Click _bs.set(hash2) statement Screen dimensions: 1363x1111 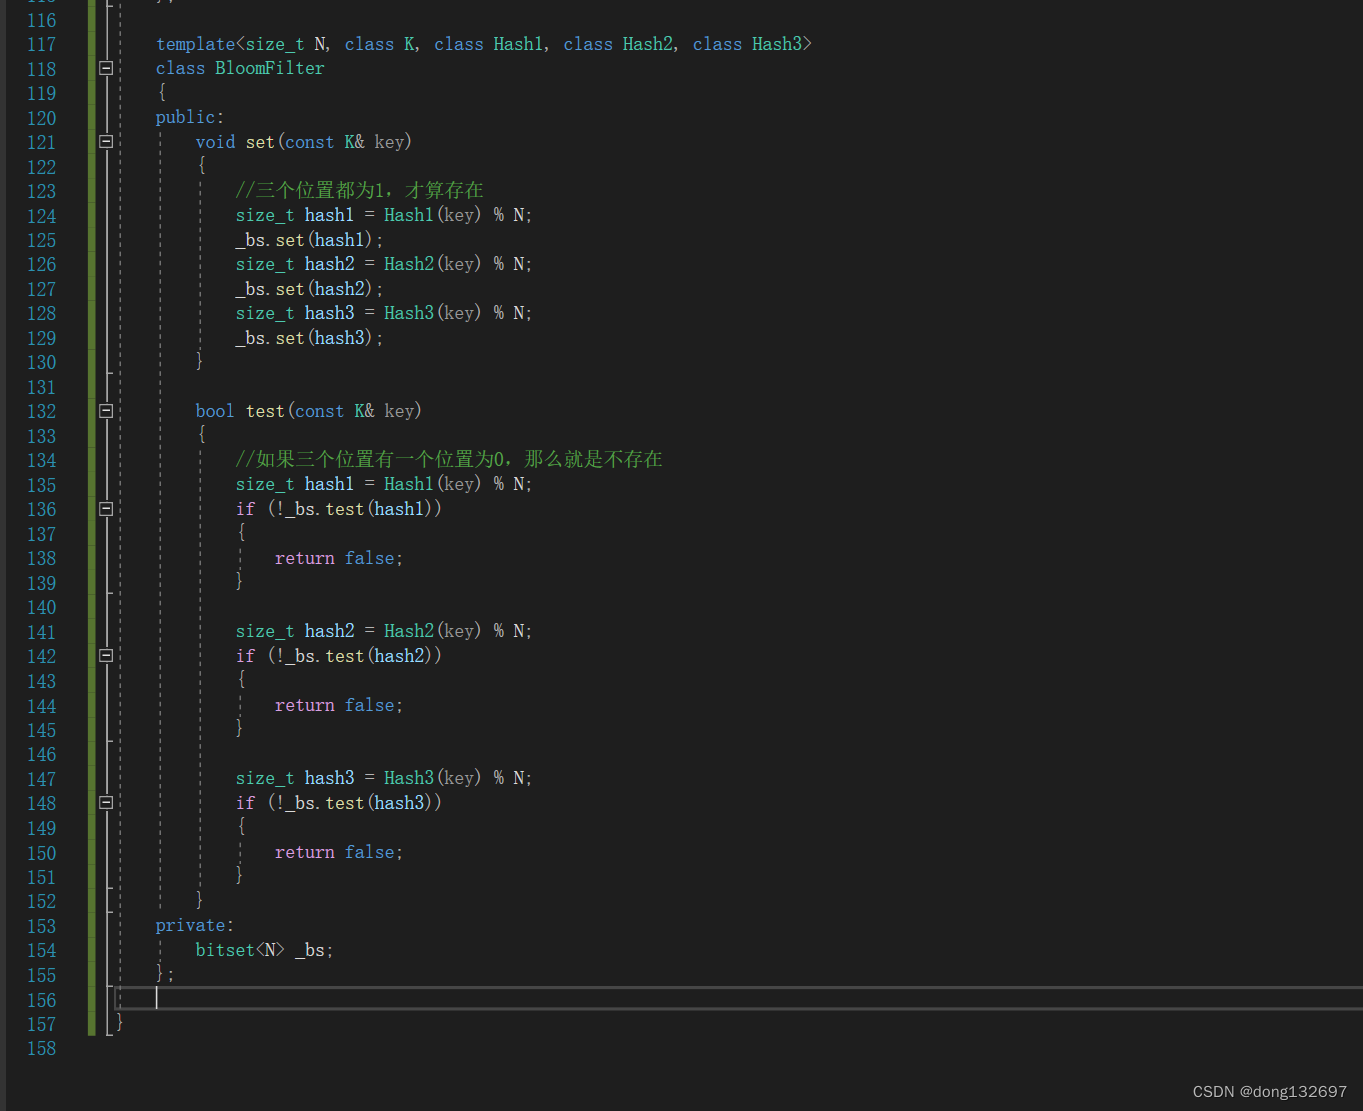[x=309, y=289]
